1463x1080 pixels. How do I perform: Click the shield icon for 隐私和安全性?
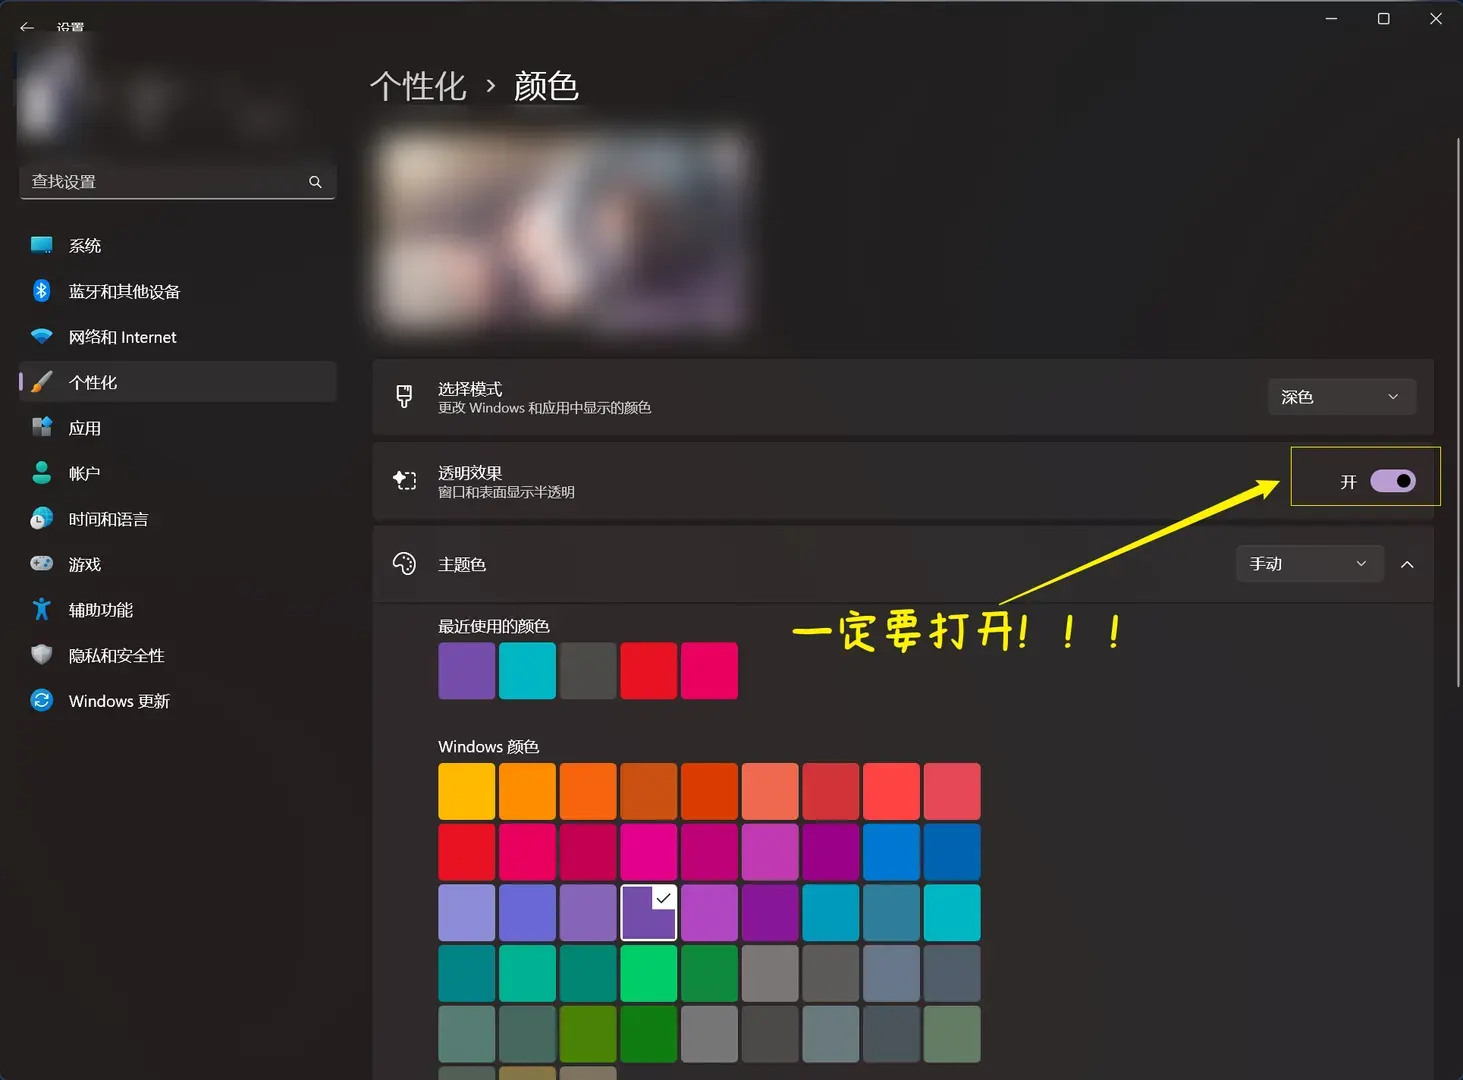41,655
